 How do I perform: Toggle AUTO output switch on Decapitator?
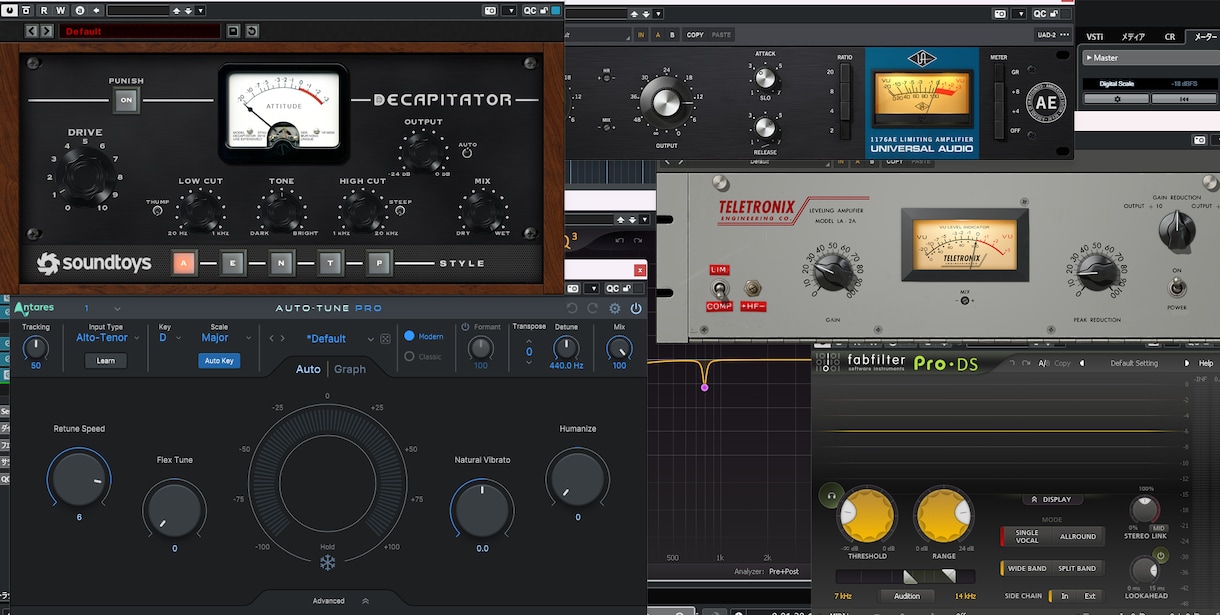pos(467,153)
